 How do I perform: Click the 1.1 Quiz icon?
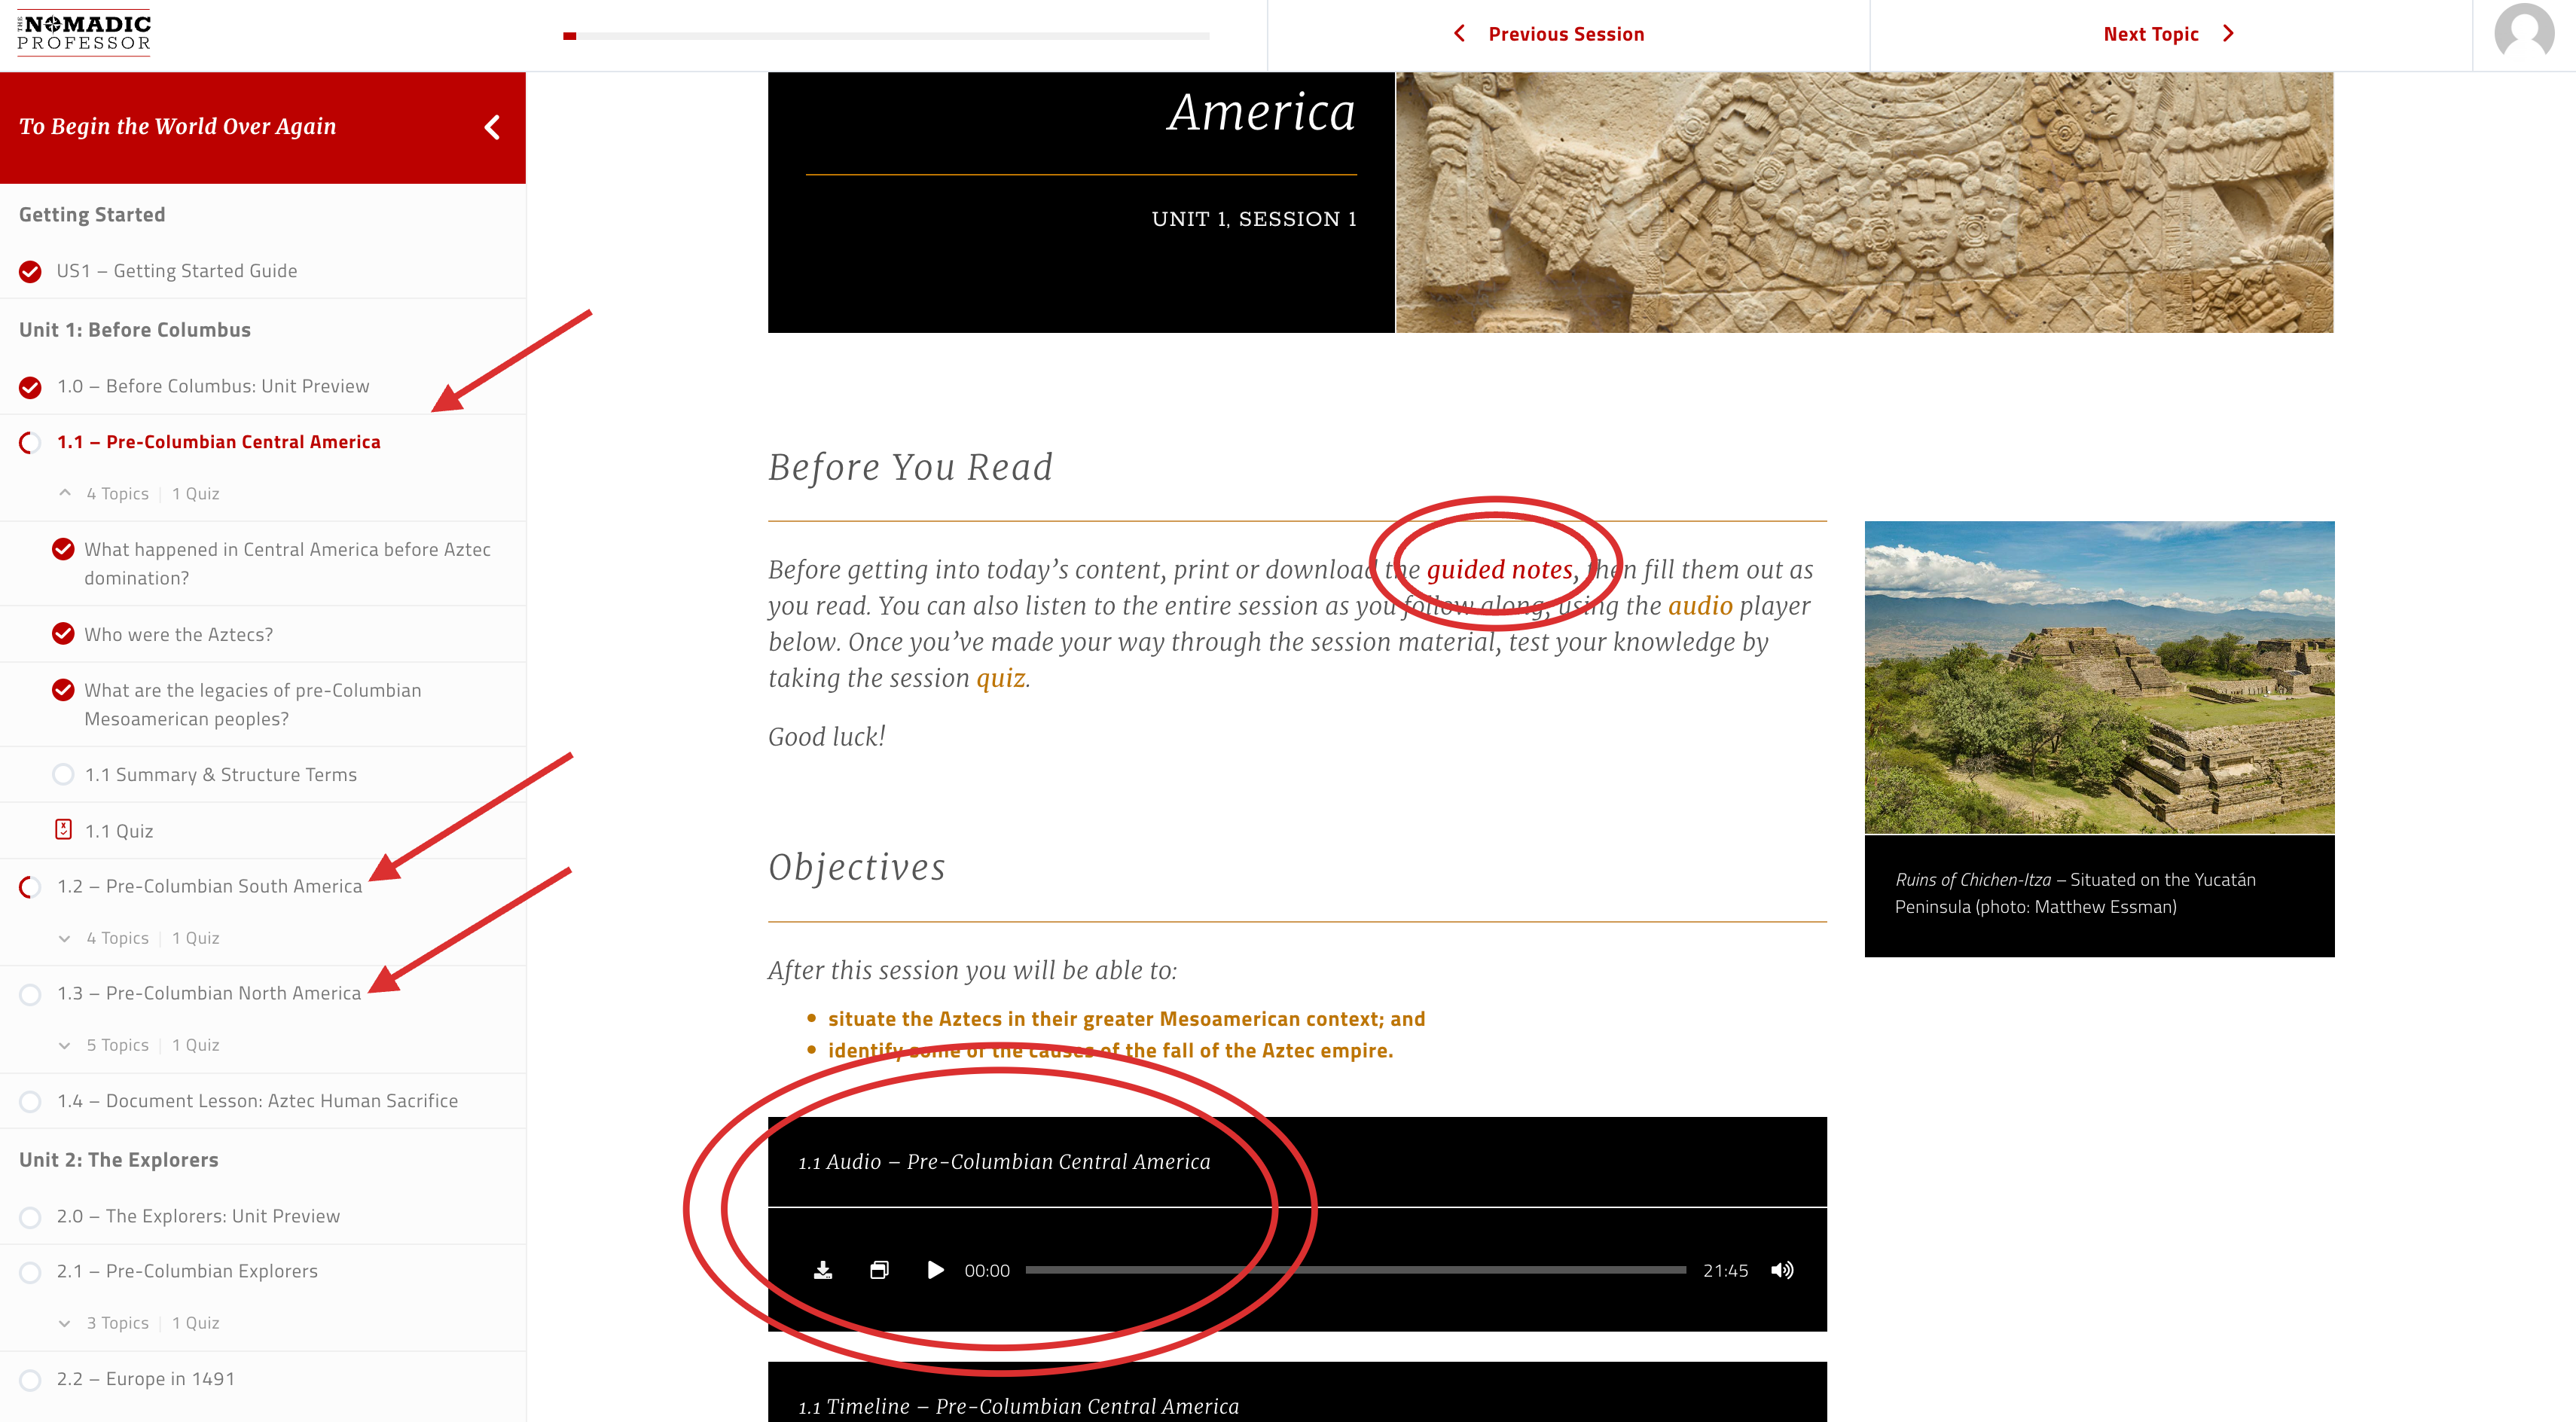(63, 829)
